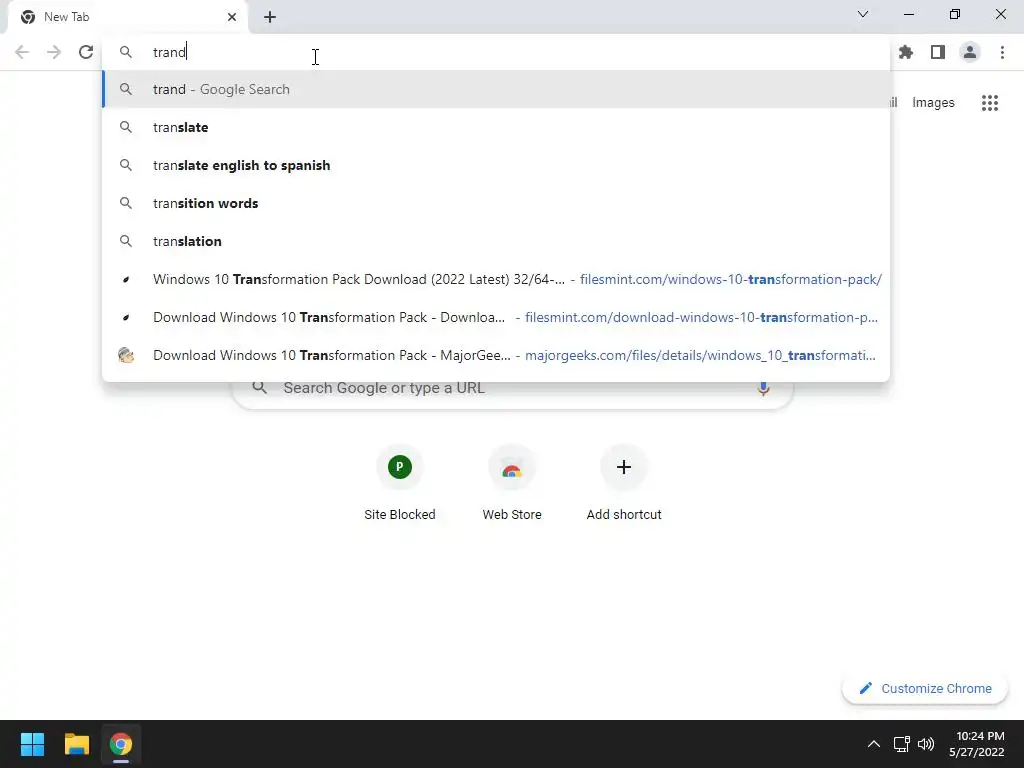This screenshot has height=768, width=1024.
Task: Open the Site Blocked shortcut
Action: coord(400,483)
